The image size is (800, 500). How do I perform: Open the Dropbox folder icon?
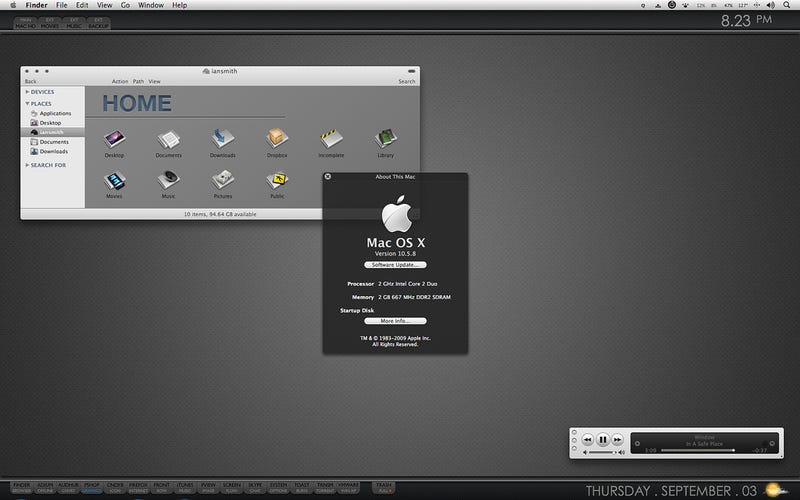point(277,139)
